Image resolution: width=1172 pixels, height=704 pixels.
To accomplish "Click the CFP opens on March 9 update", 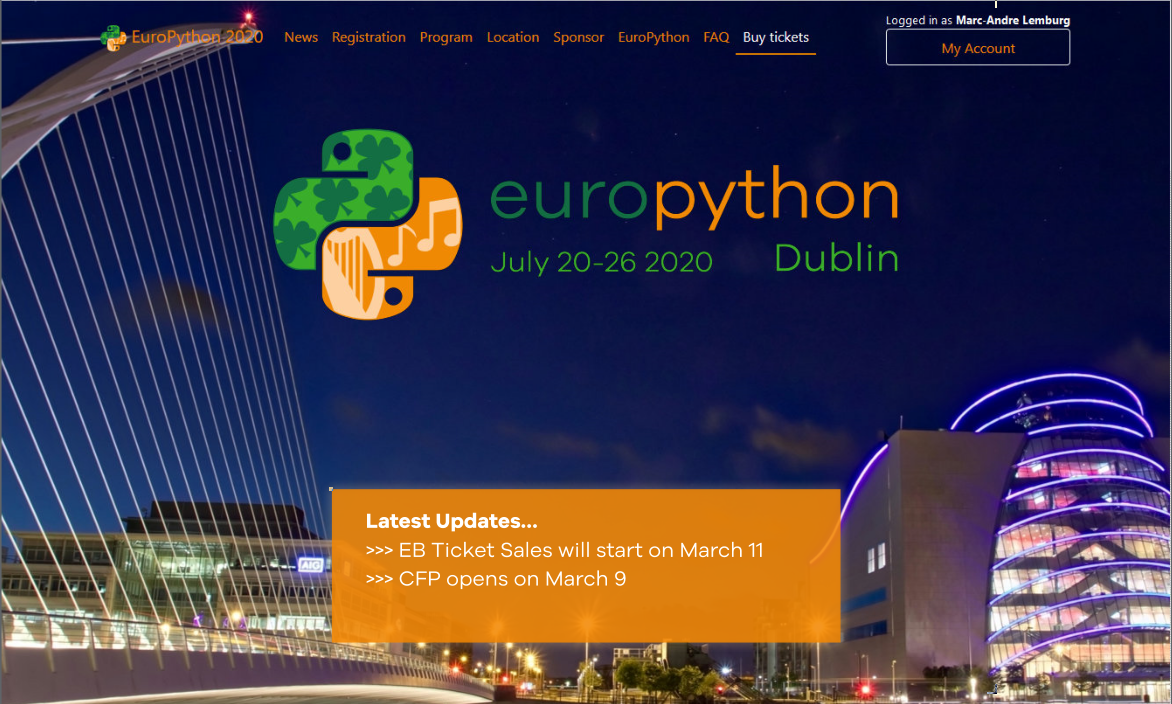I will (496, 578).
